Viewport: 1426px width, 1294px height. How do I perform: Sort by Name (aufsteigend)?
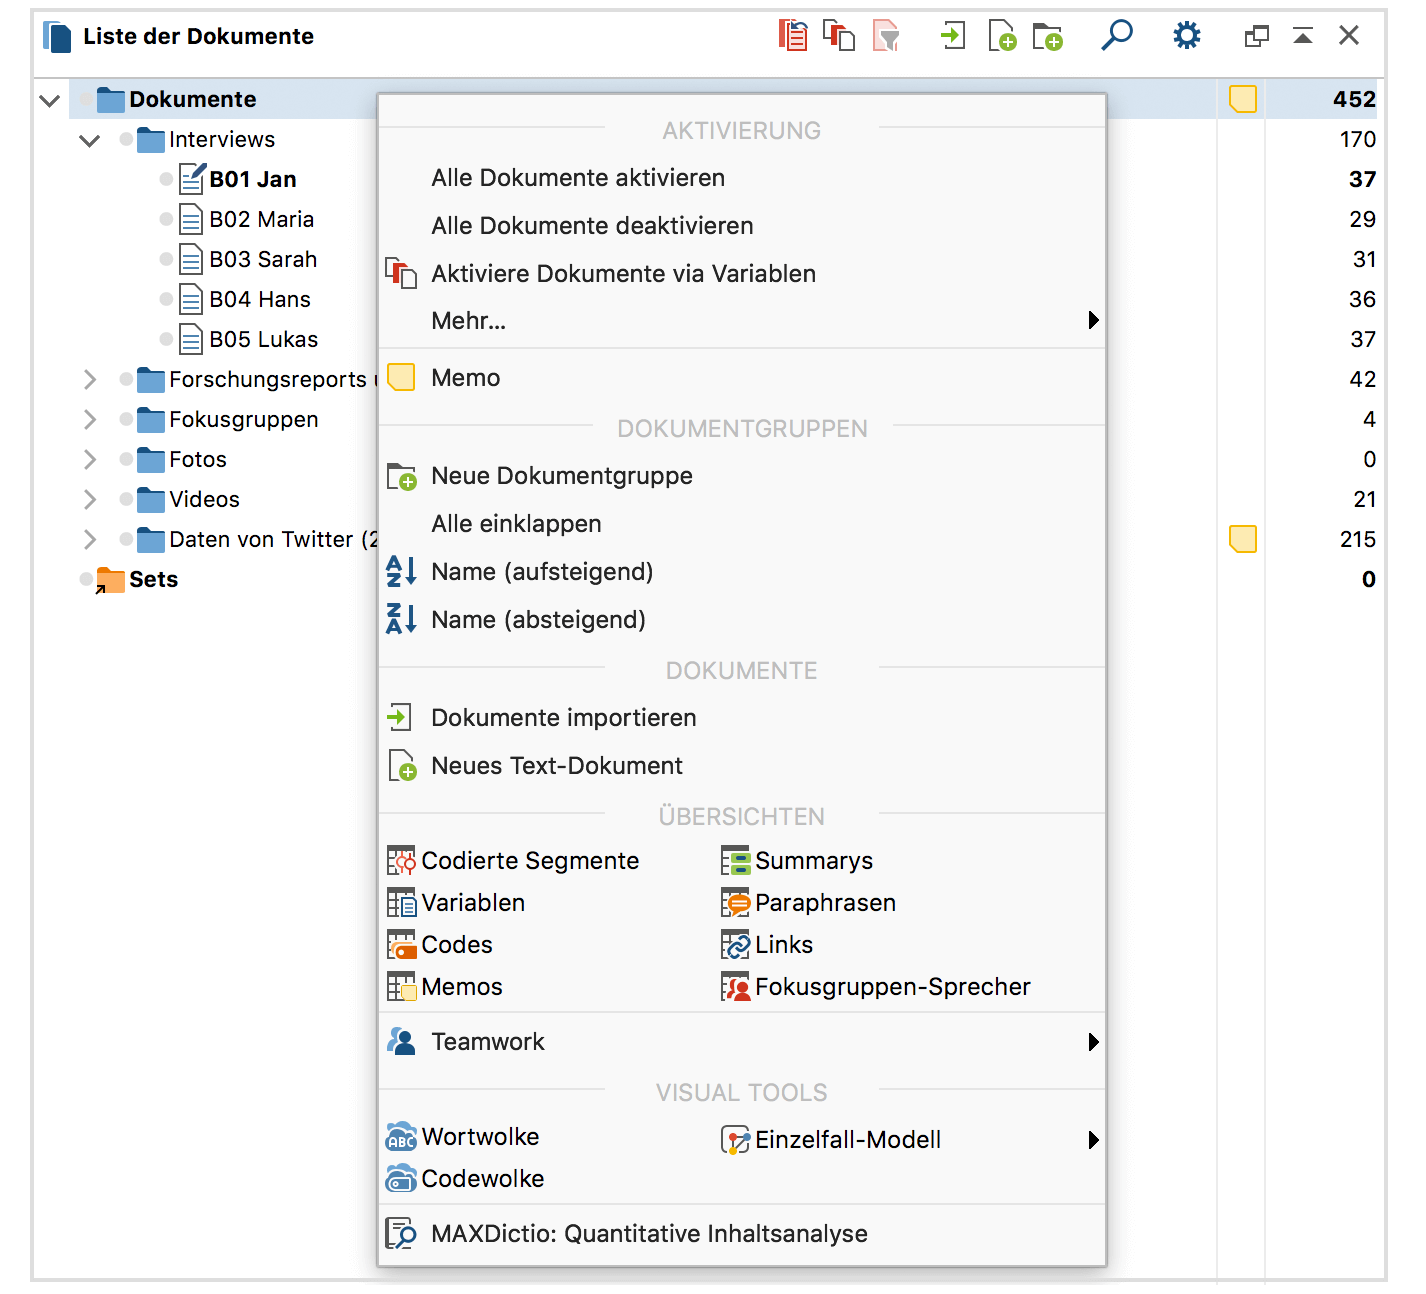coord(541,572)
